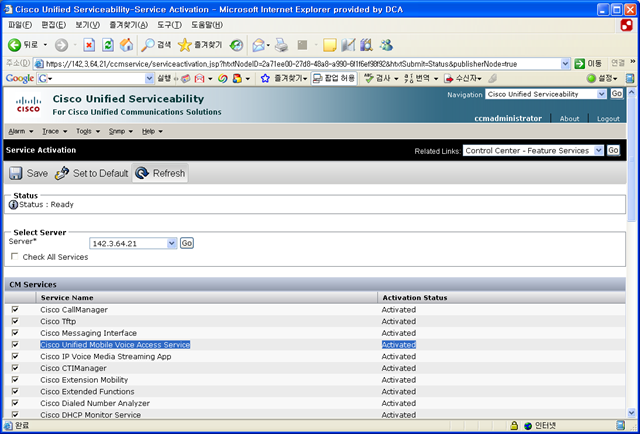The height and width of the screenshot is (434, 640).
Task: Open the 파일(F) menu
Action: pyautogui.click(x=20, y=25)
